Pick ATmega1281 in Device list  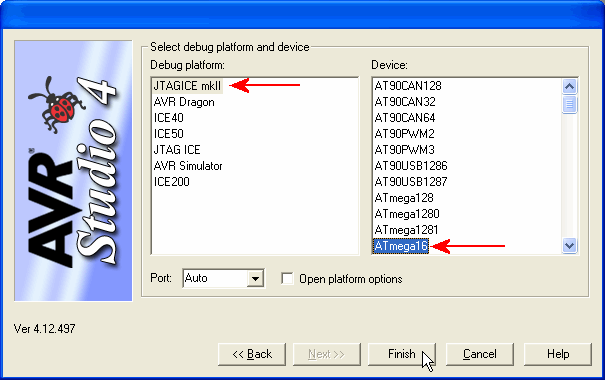(x=406, y=230)
